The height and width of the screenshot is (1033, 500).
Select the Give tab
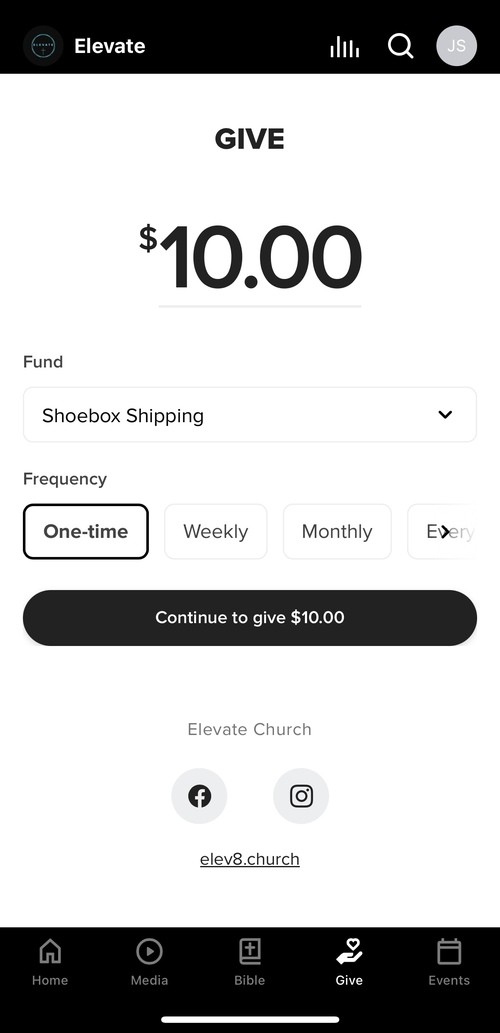tap(349, 963)
